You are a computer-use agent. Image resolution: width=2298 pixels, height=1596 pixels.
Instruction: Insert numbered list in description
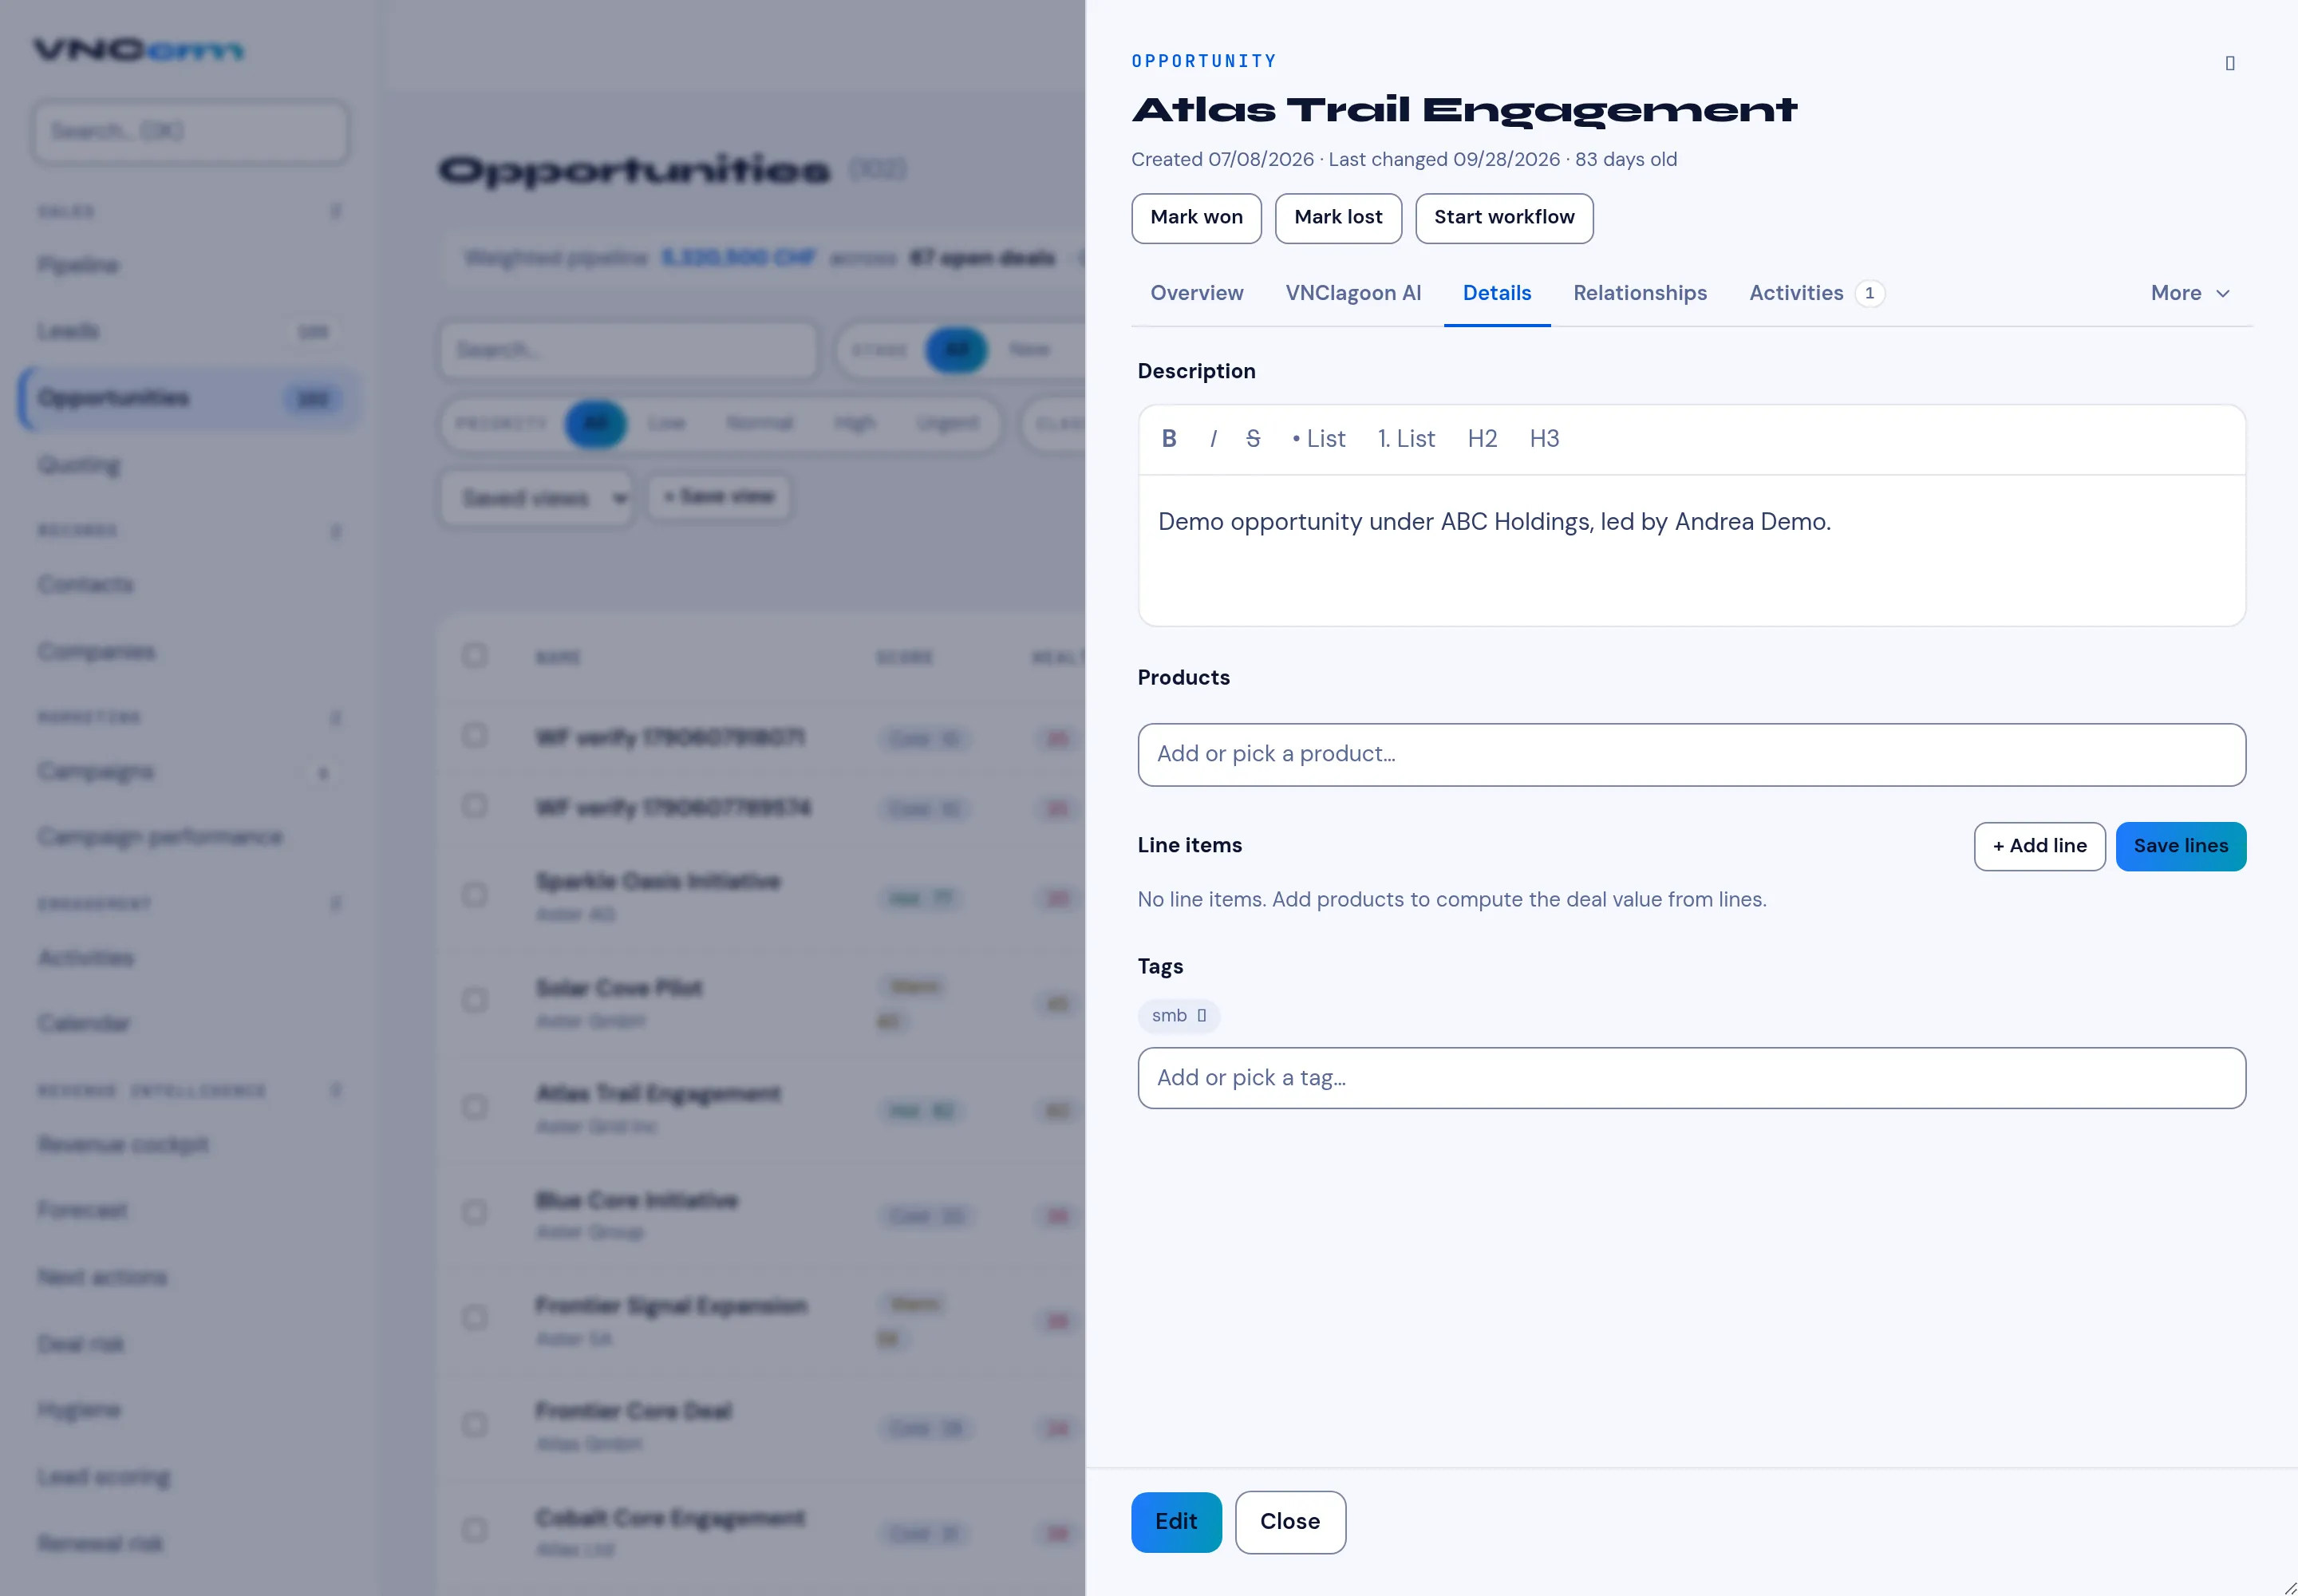pos(1406,439)
